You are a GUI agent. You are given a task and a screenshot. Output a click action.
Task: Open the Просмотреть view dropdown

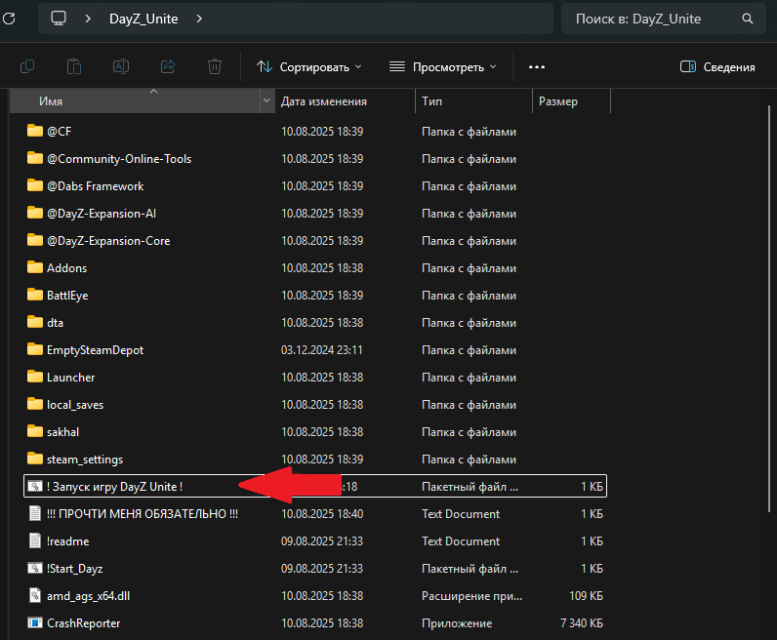(443, 67)
